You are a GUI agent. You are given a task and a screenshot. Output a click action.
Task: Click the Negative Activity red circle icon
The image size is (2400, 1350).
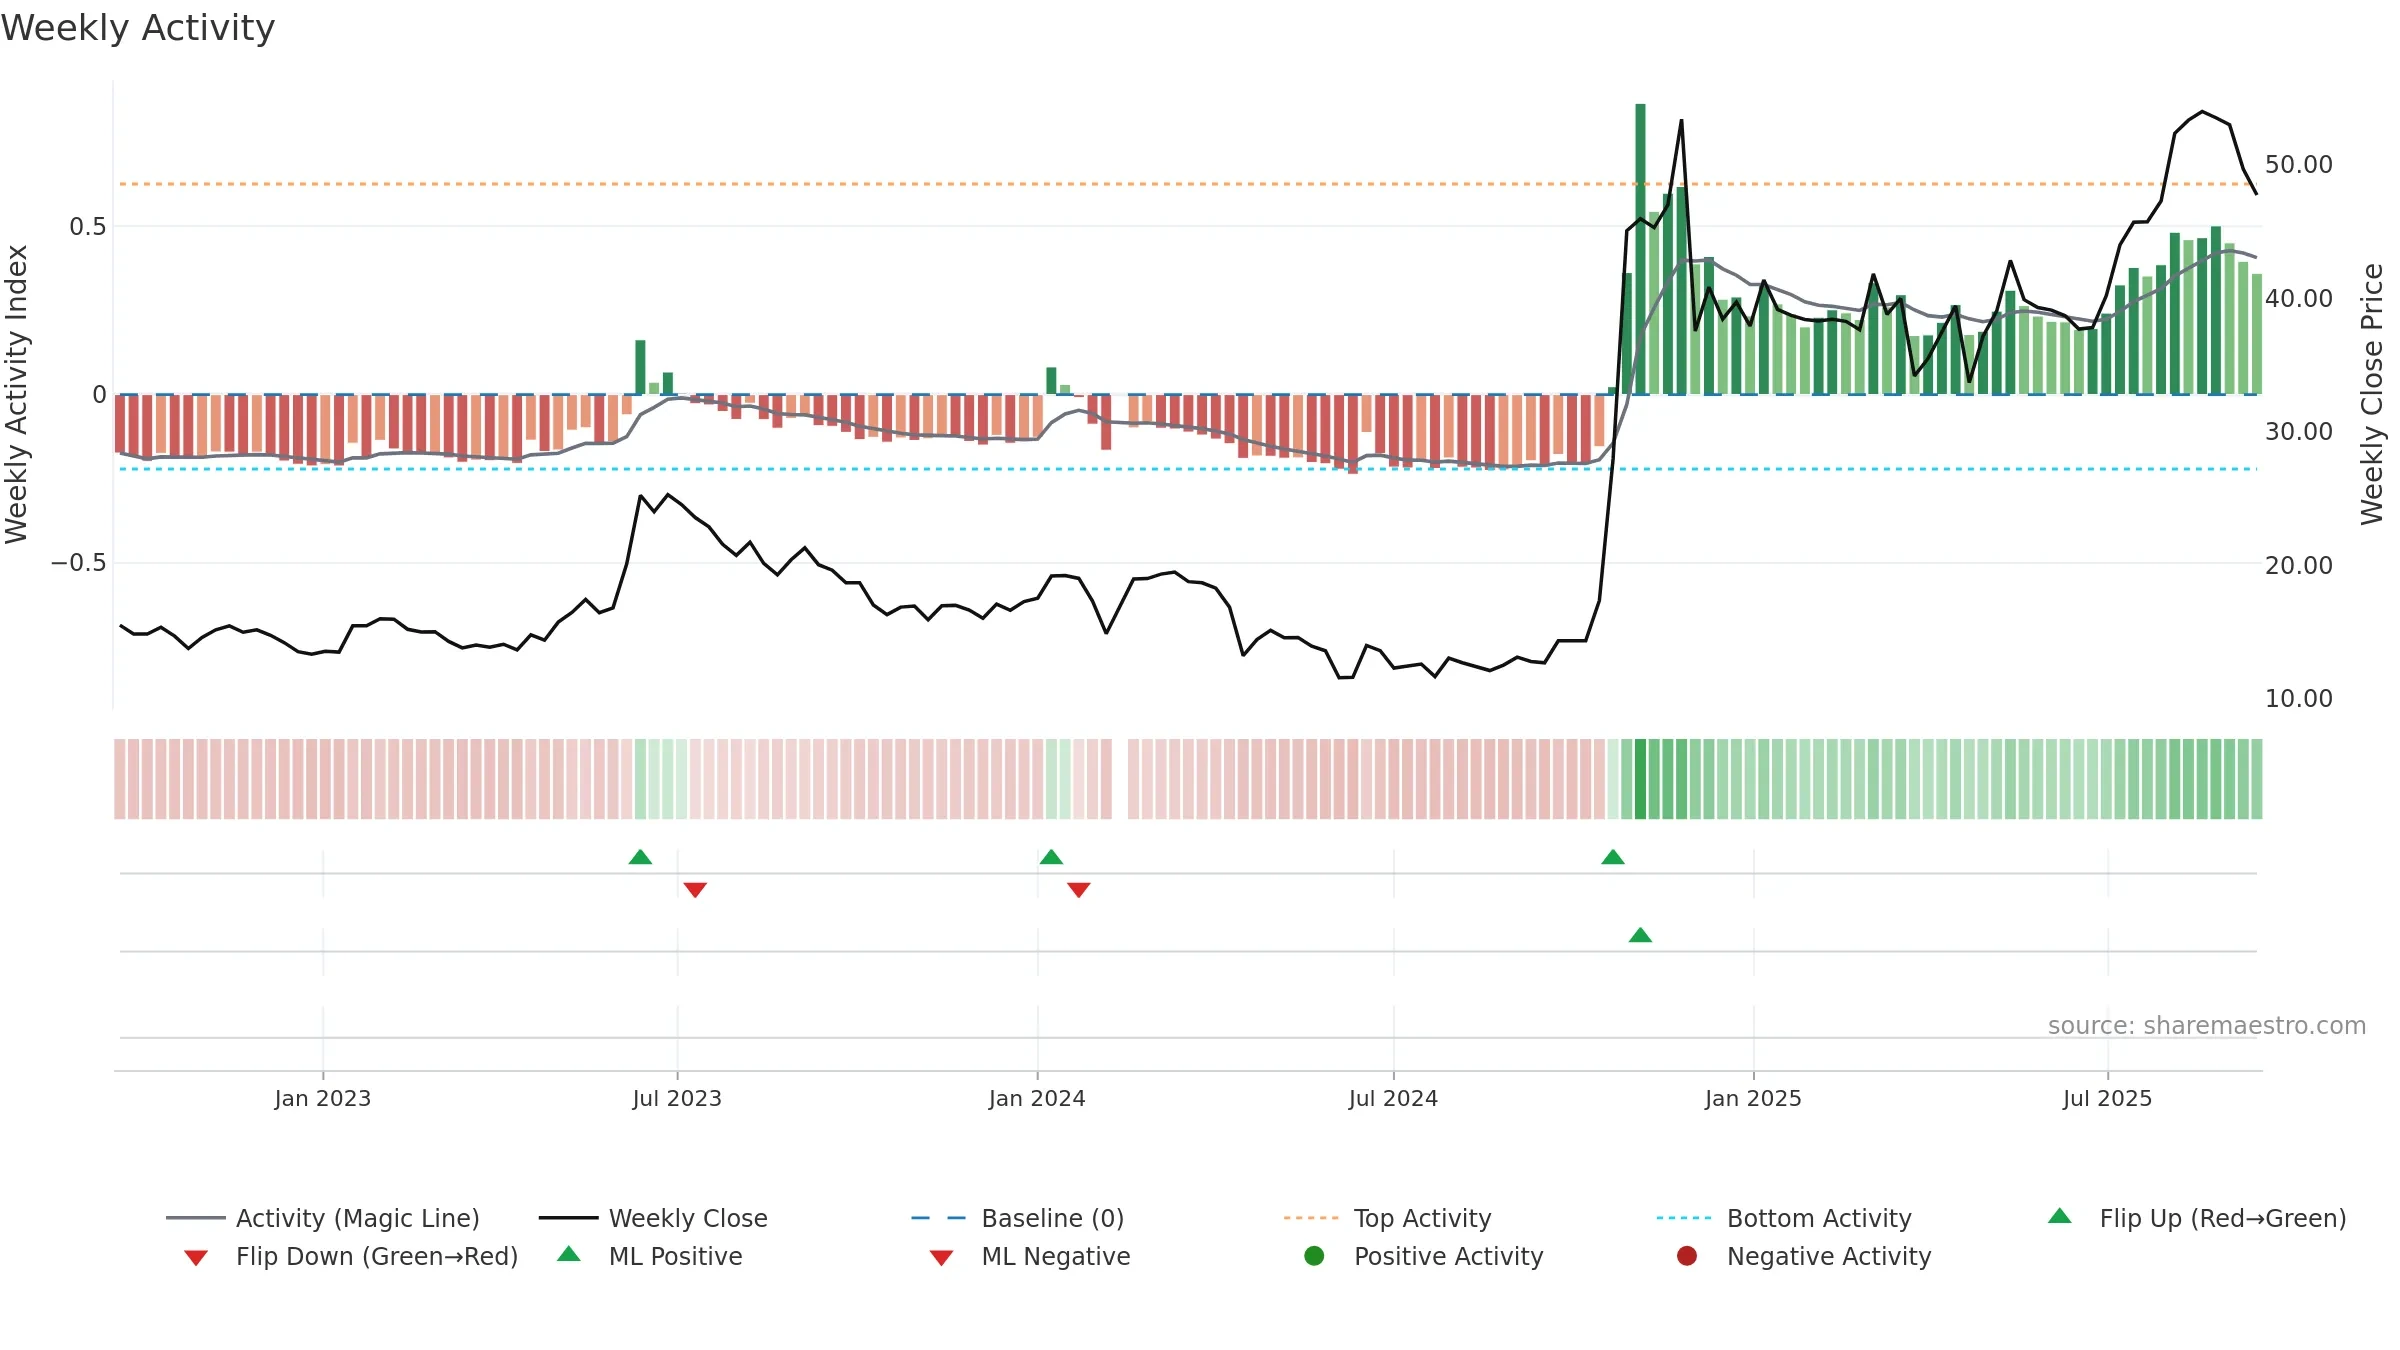click(x=1687, y=1255)
